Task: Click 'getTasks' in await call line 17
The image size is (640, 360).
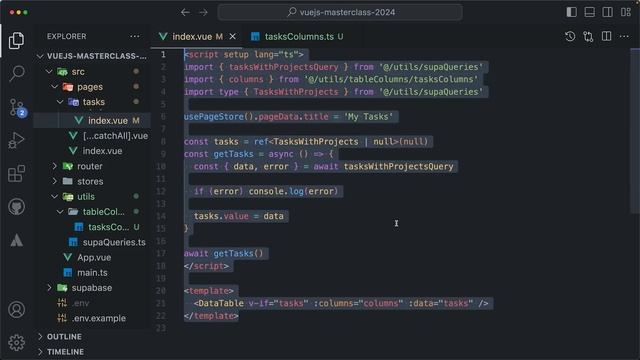Action: [x=233, y=253]
